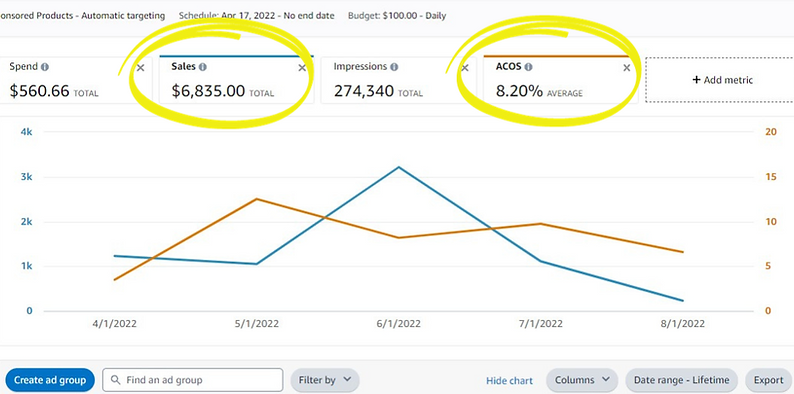The height and width of the screenshot is (394, 794).
Task: Open the Columns dropdown
Action: point(582,380)
